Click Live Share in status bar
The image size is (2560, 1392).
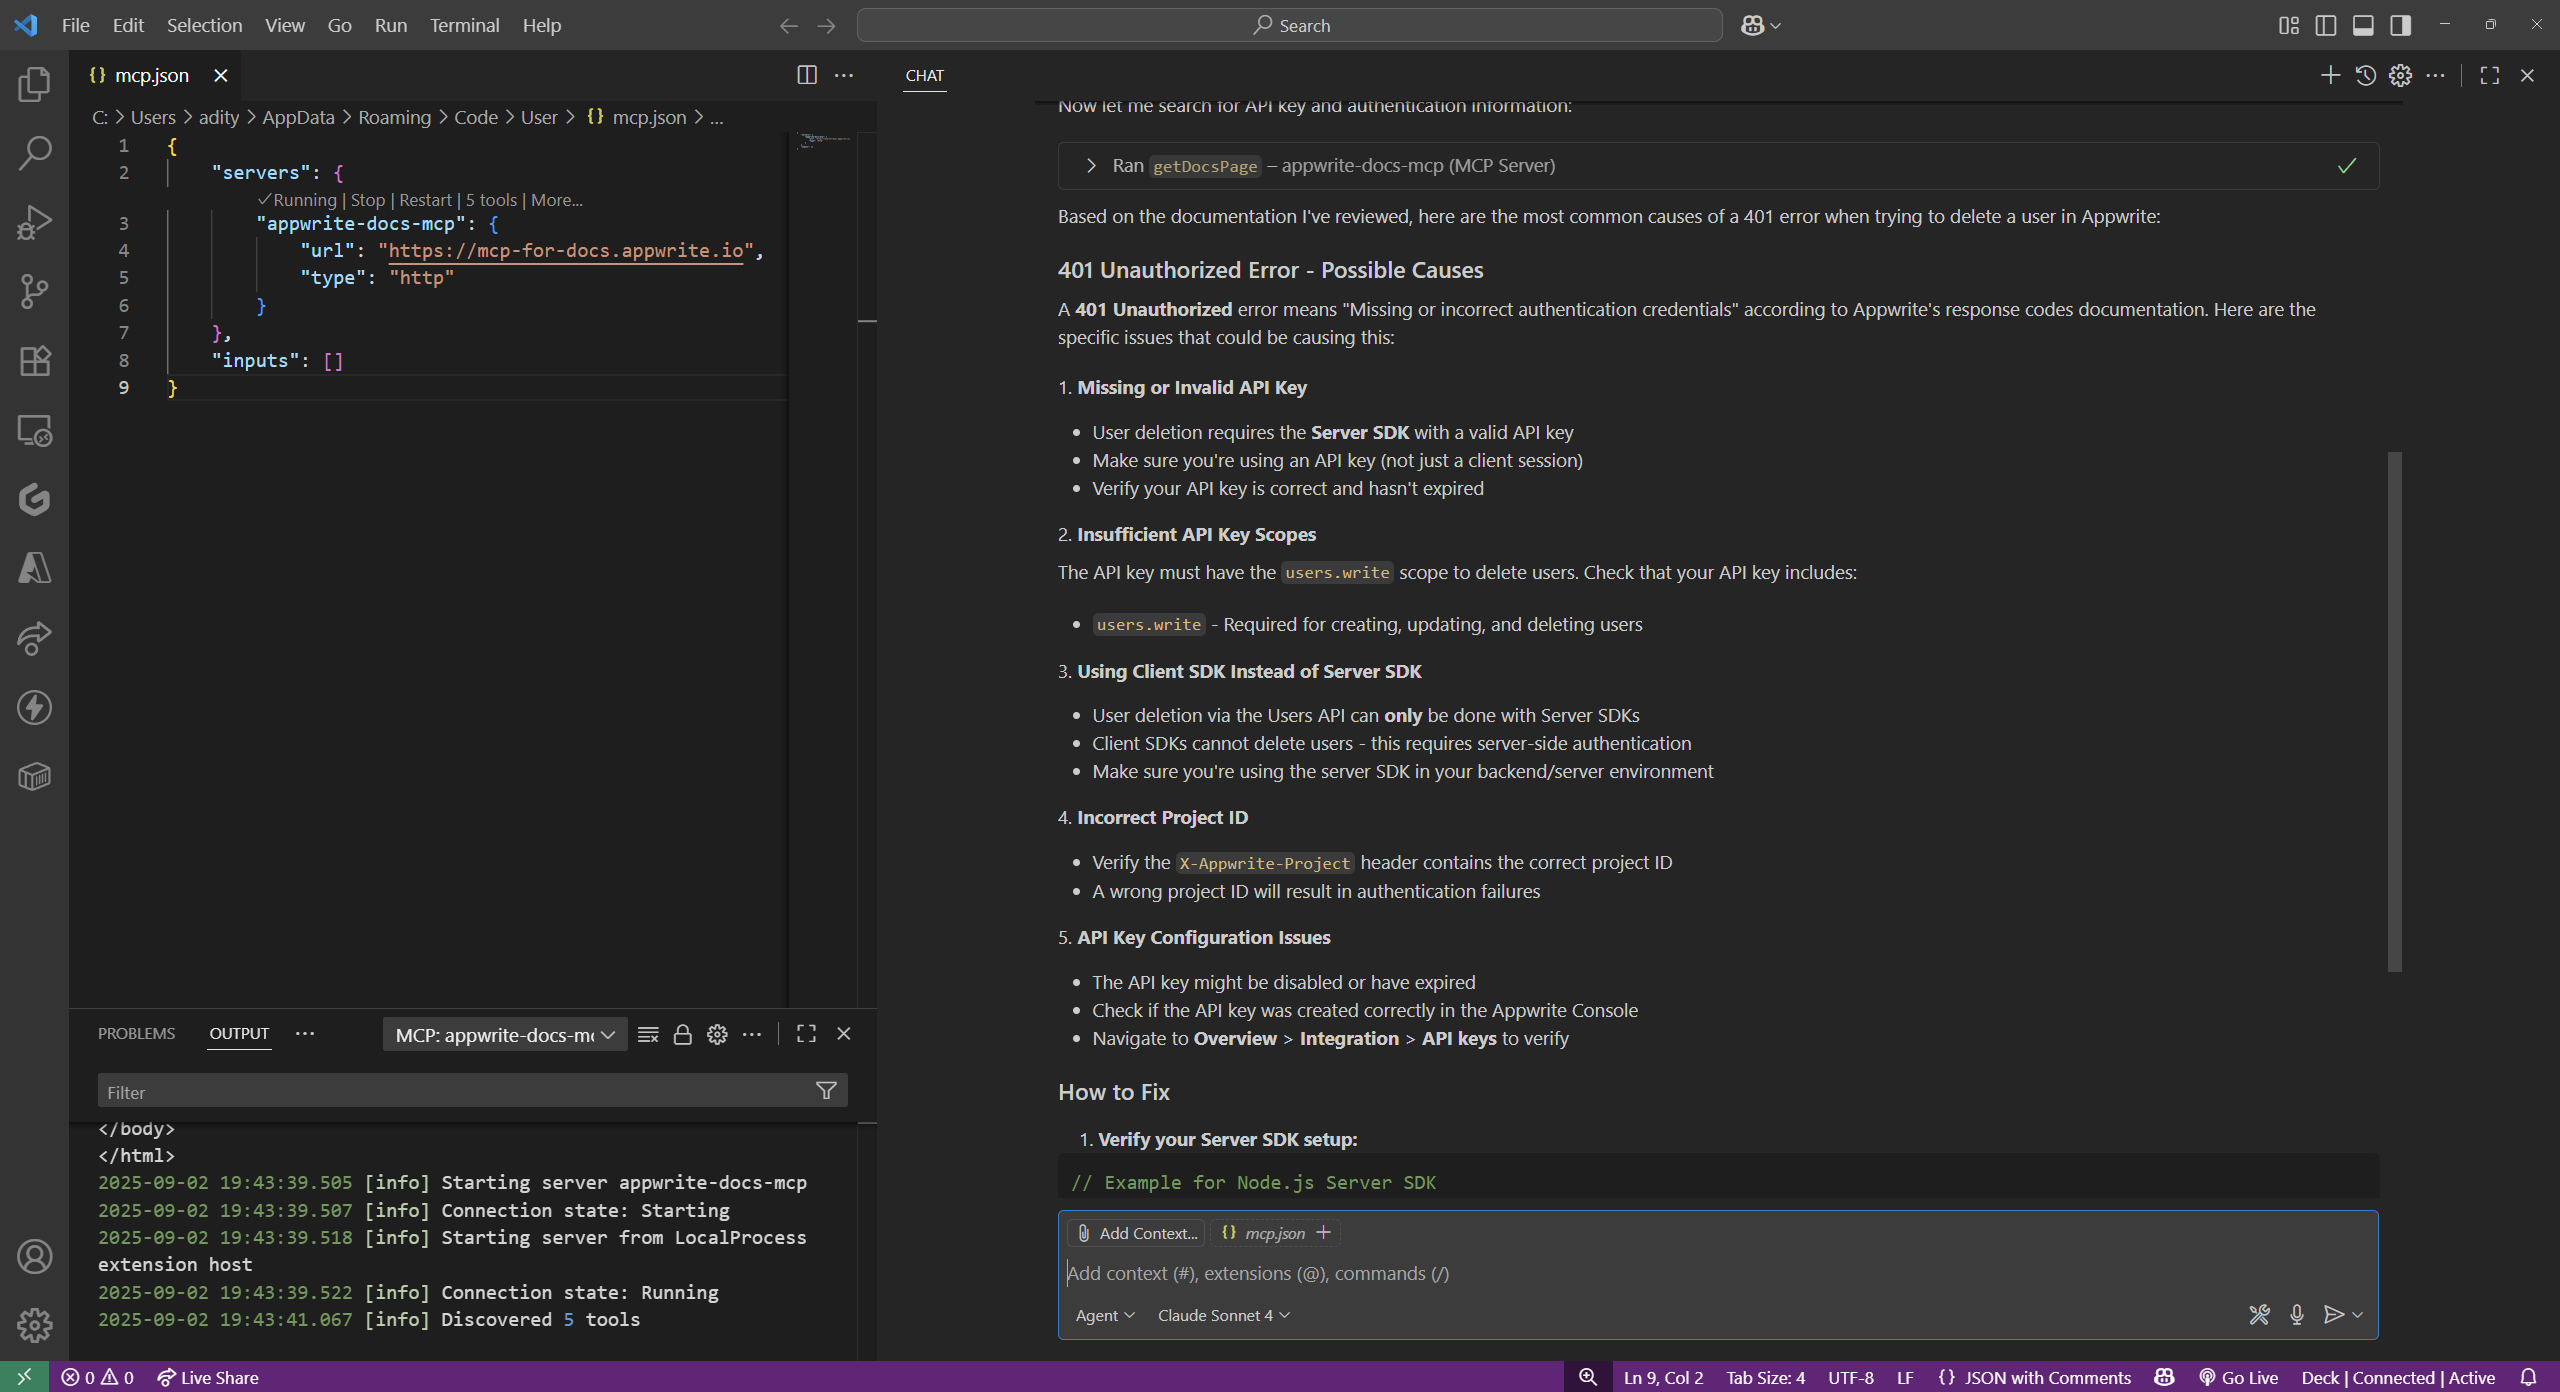pyautogui.click(x=208, y=1377)
